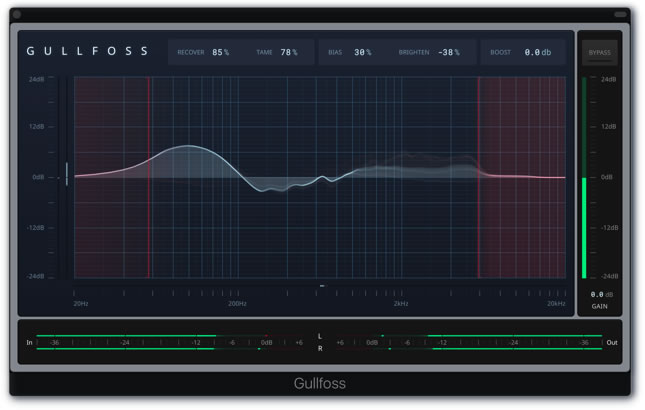Click the pill button at top-right of title bar
The width and height of the screenshot is (645, 410).
click(620, 14)
